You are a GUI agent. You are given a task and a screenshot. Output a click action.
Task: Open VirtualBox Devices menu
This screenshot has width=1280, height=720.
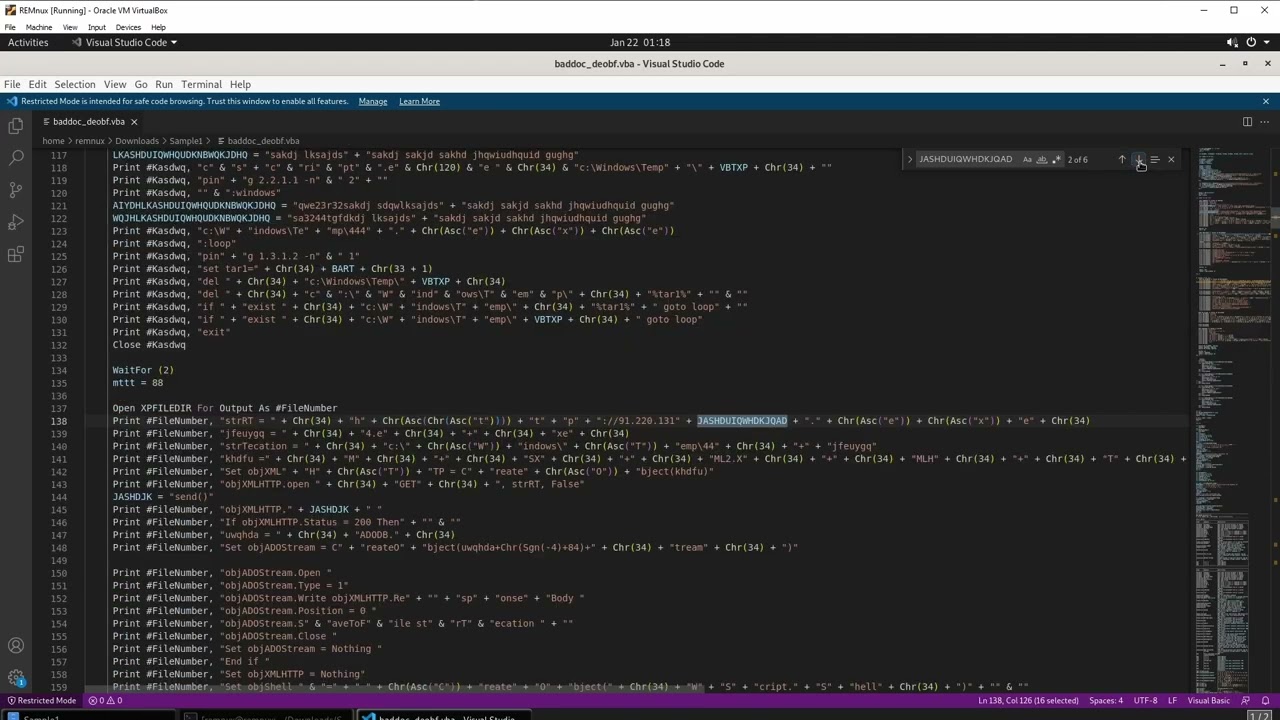click(x=128, y=27)
